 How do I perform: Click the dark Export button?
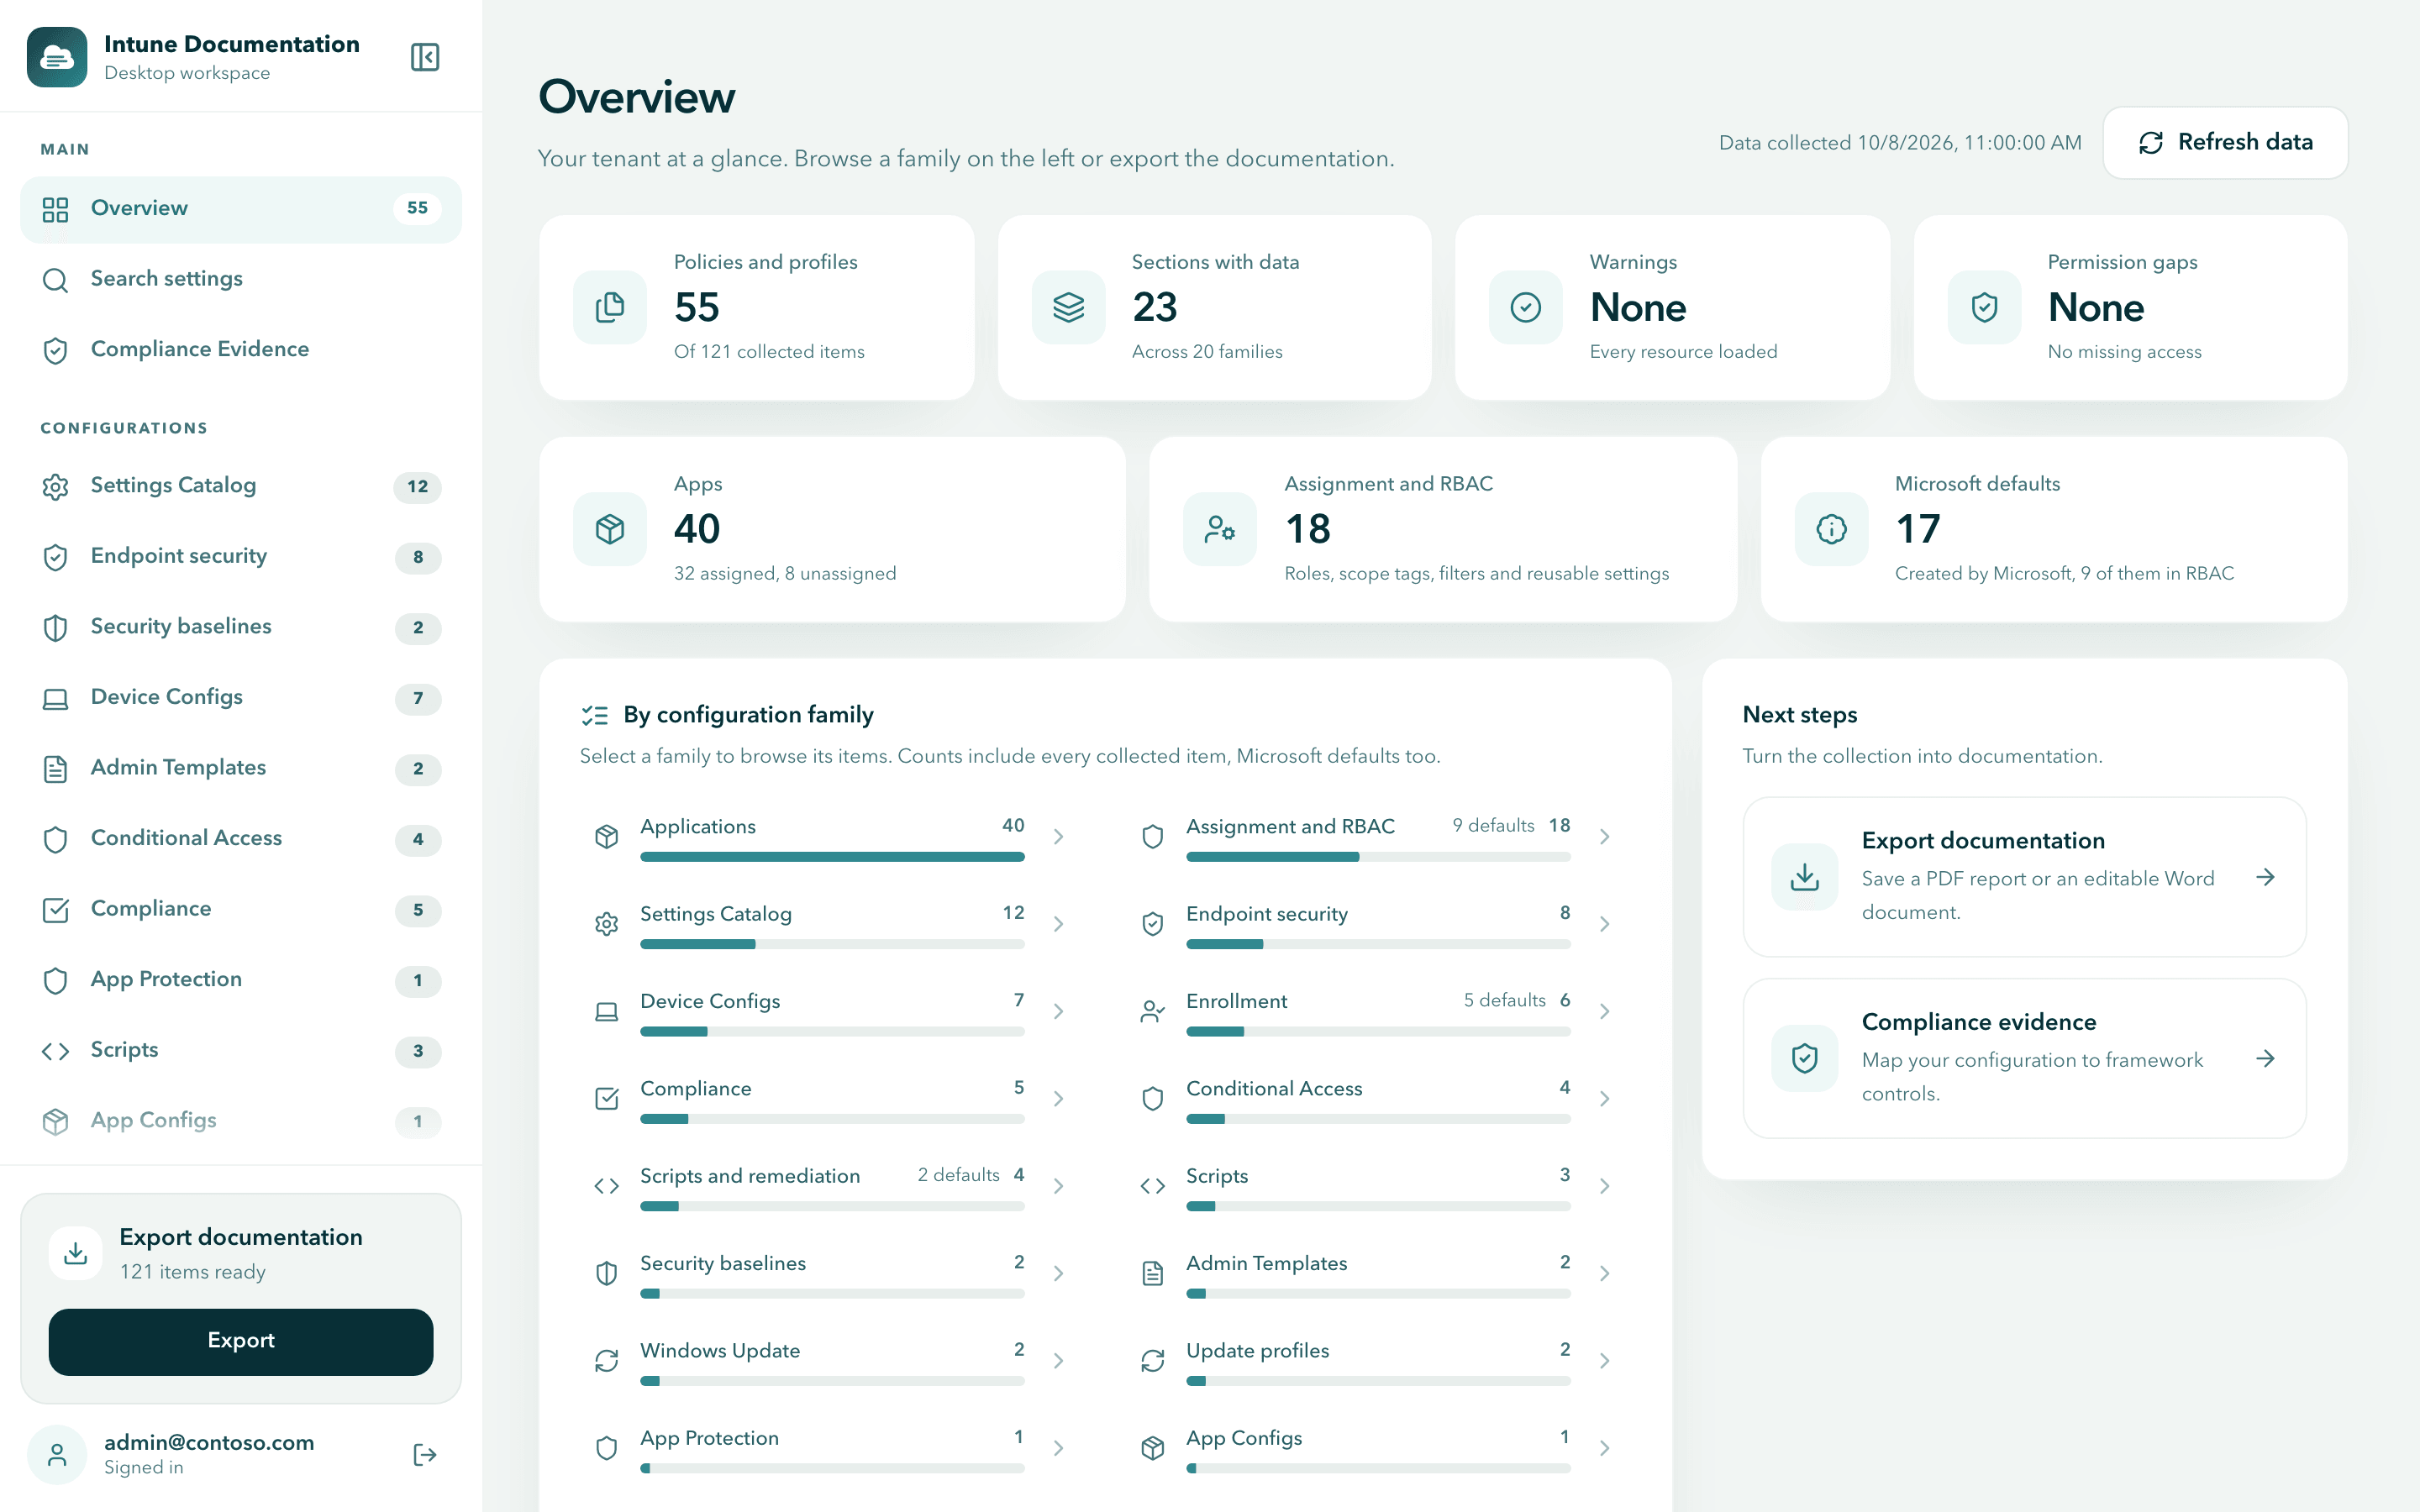[x=241, y=1341]
